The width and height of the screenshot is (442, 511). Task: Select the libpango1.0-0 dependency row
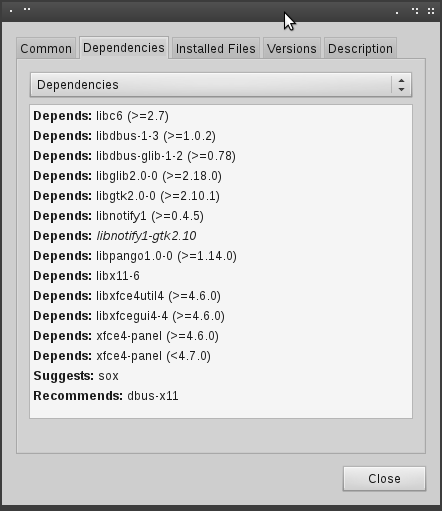(135, 256)
